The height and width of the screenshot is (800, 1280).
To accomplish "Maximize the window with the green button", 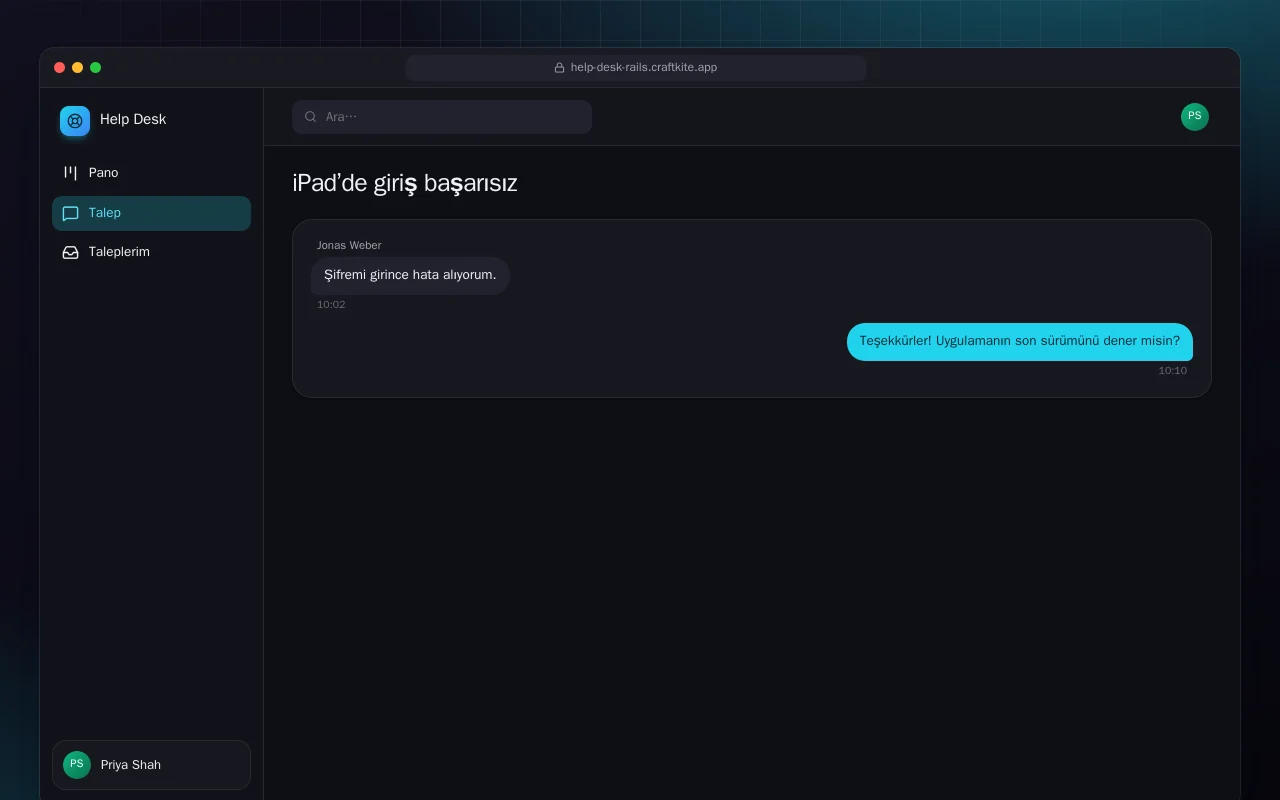I will (96, 68).
